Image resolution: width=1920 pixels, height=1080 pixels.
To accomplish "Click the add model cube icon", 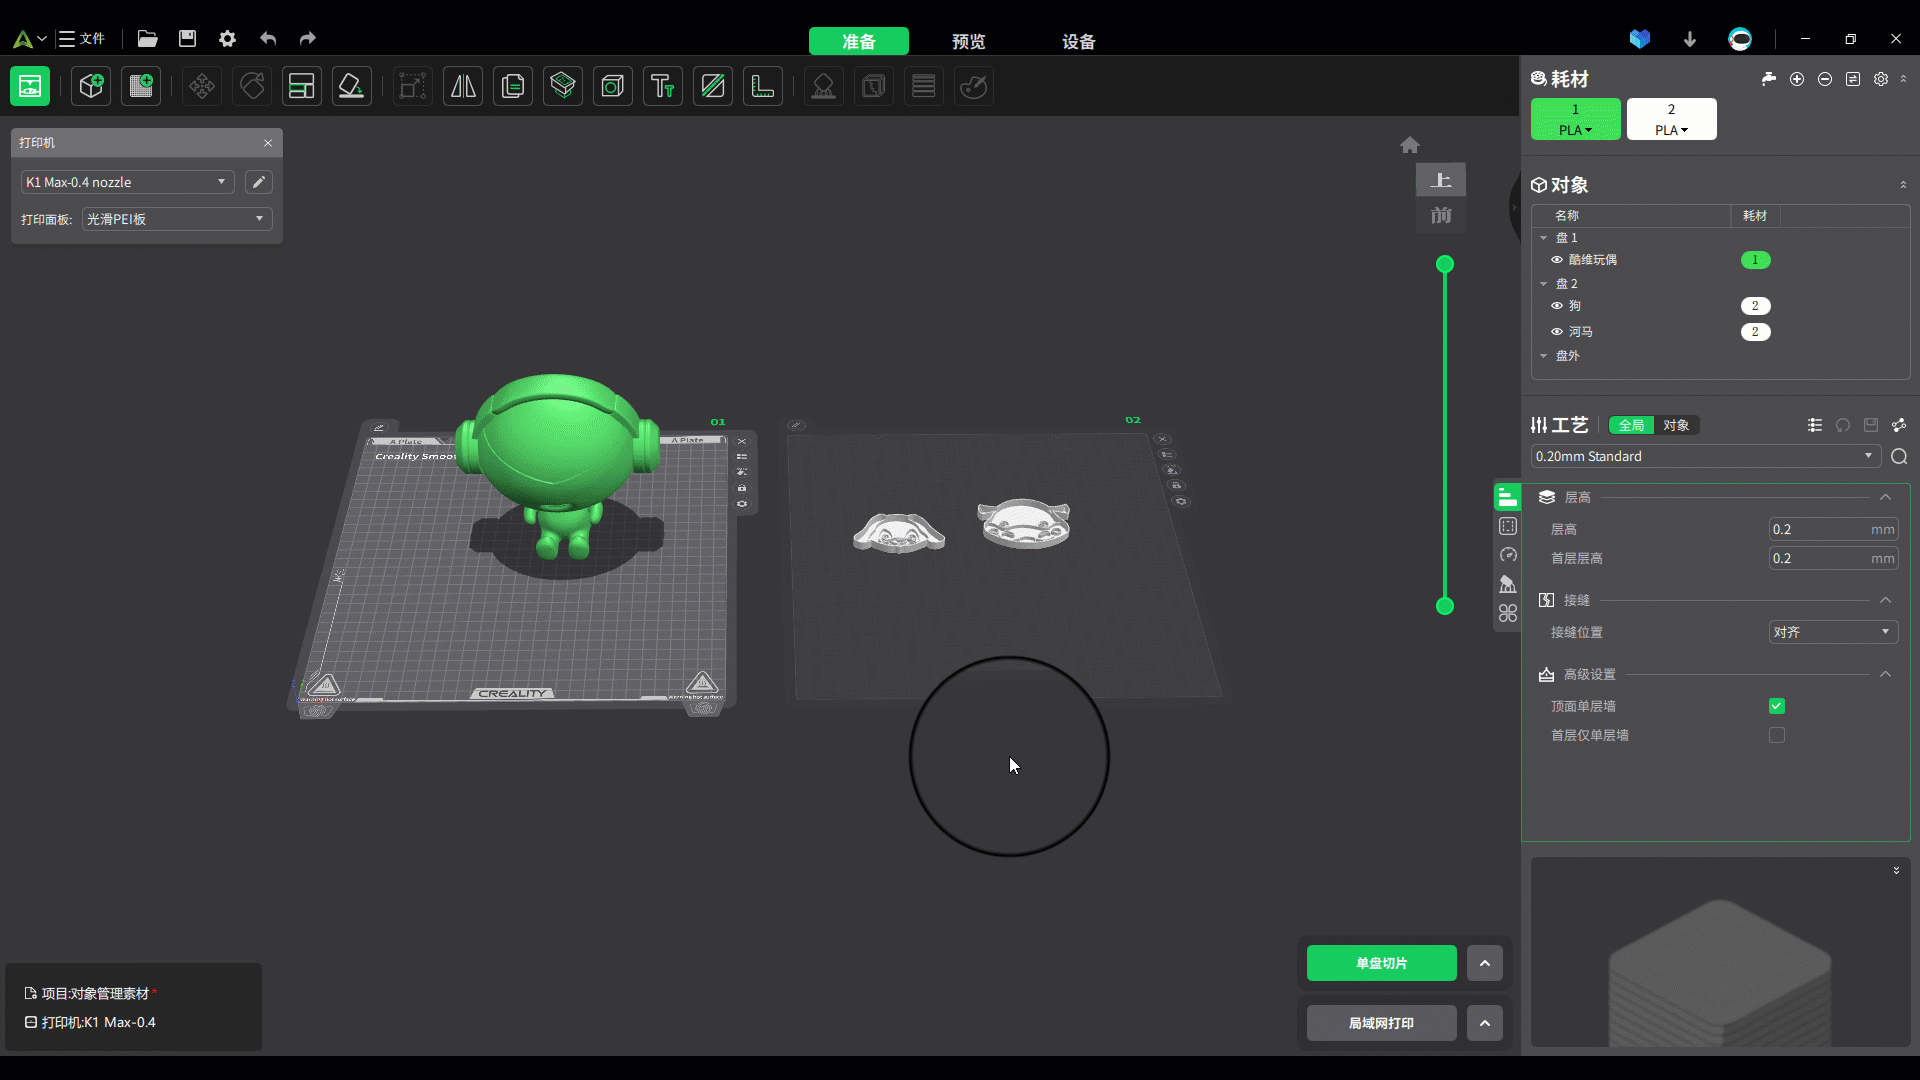I will (x=91, y=86).
